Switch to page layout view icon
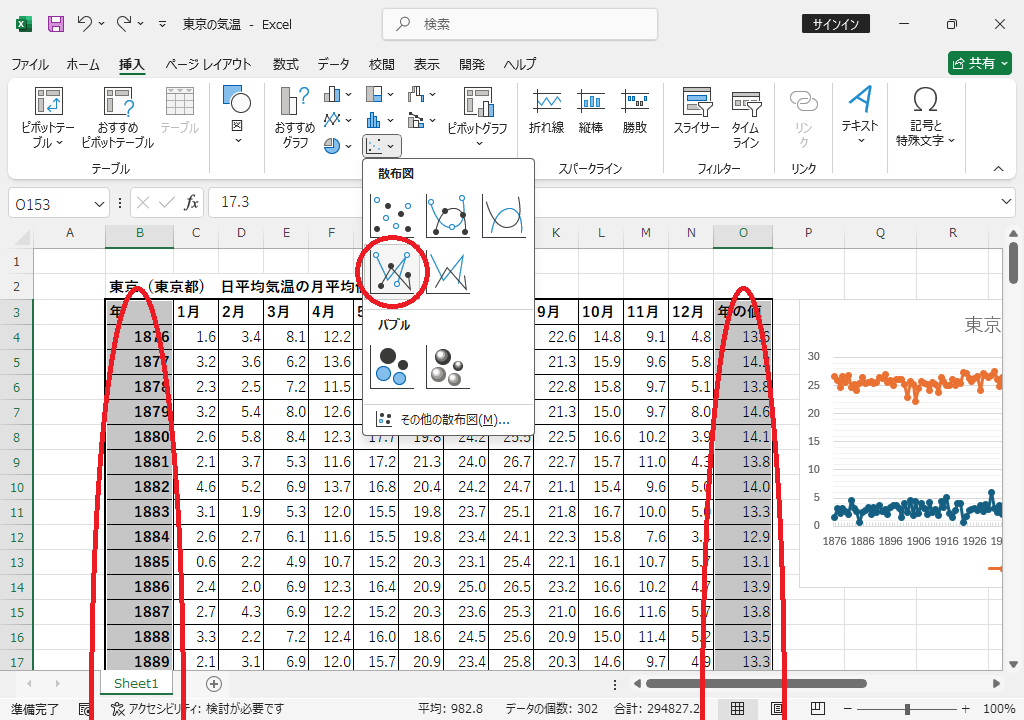Image resolution: width=1024 pixels, height=720 pixels. coord(777,708)
